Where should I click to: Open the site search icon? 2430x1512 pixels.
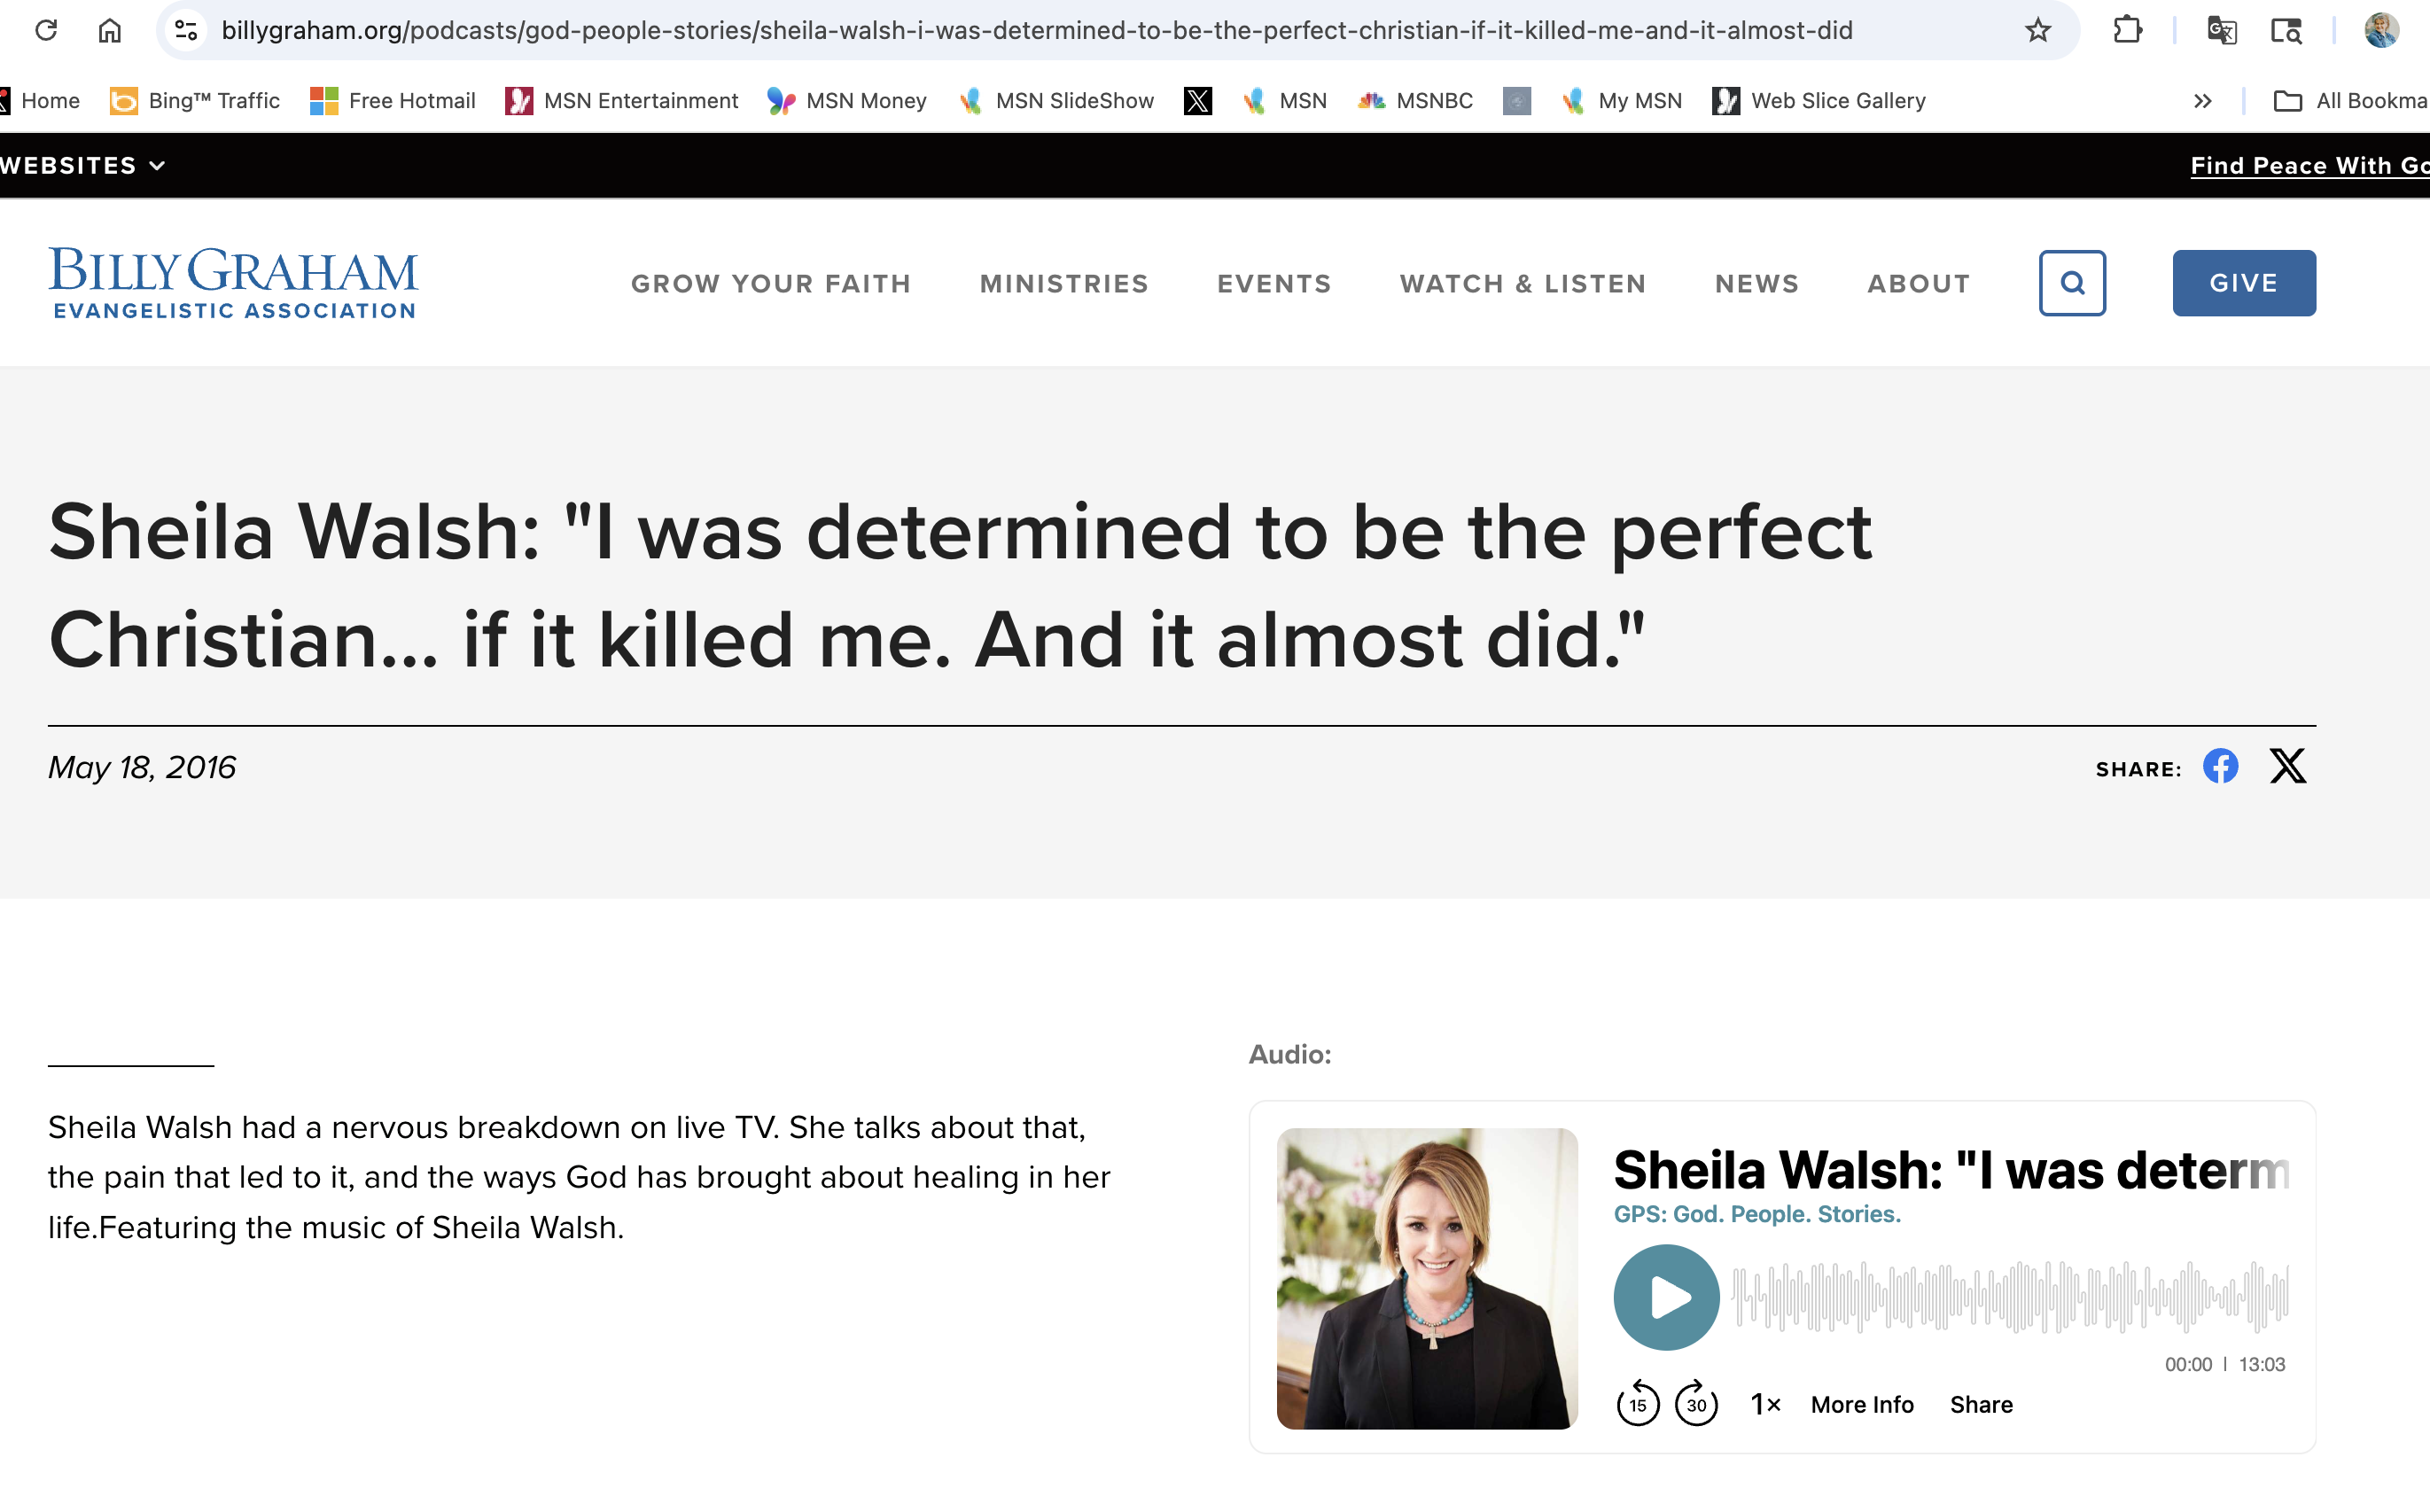pyautogui.click(x=2072, y=283)
